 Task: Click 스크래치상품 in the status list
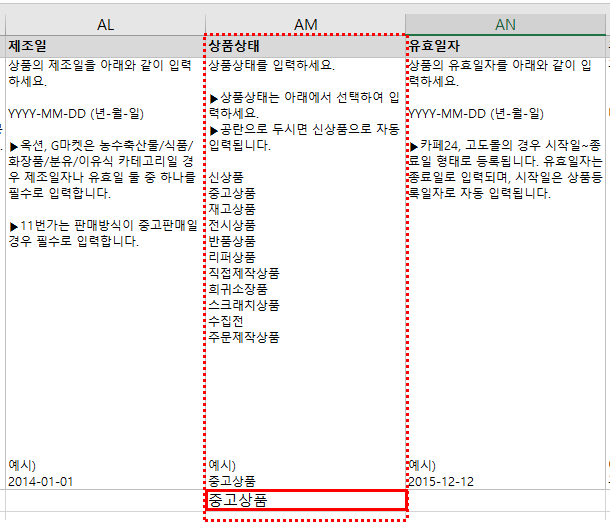[x=244, y=305]
